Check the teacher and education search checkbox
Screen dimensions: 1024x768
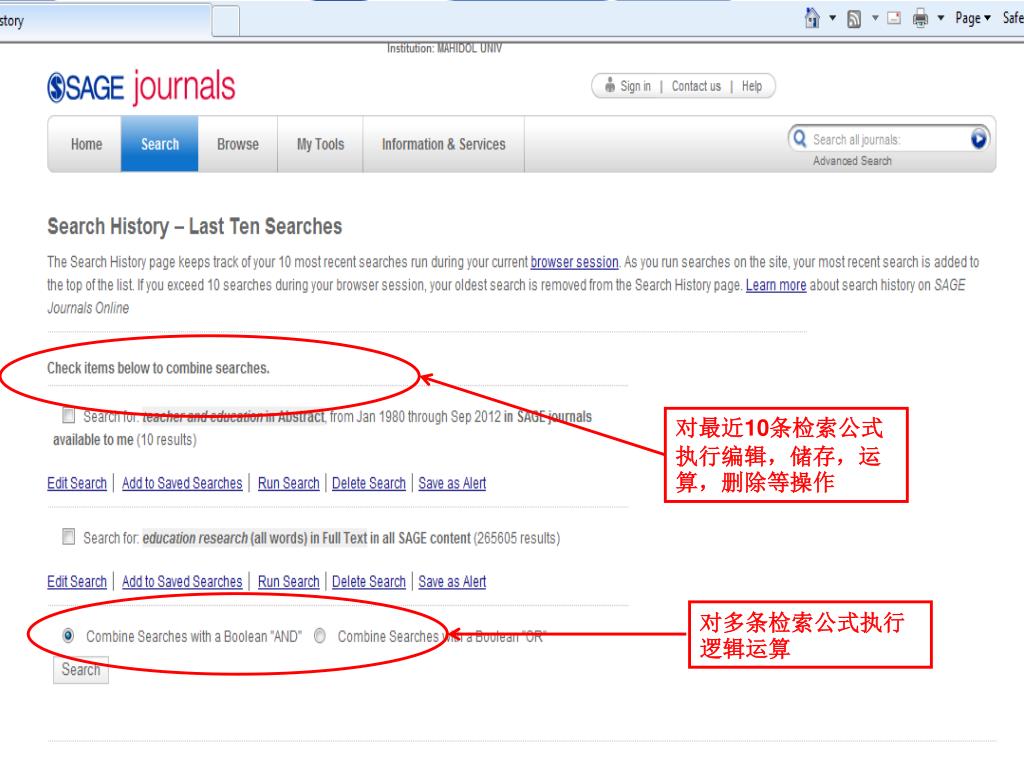coord(69,415)
